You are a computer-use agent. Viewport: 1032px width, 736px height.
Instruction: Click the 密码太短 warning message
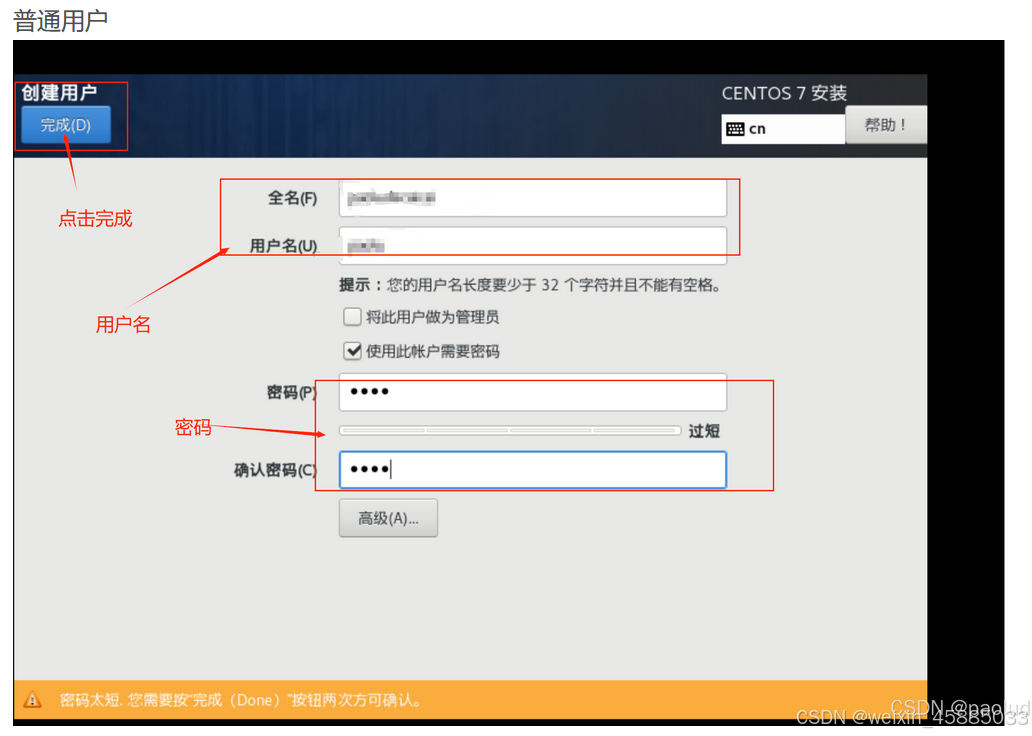240,700
